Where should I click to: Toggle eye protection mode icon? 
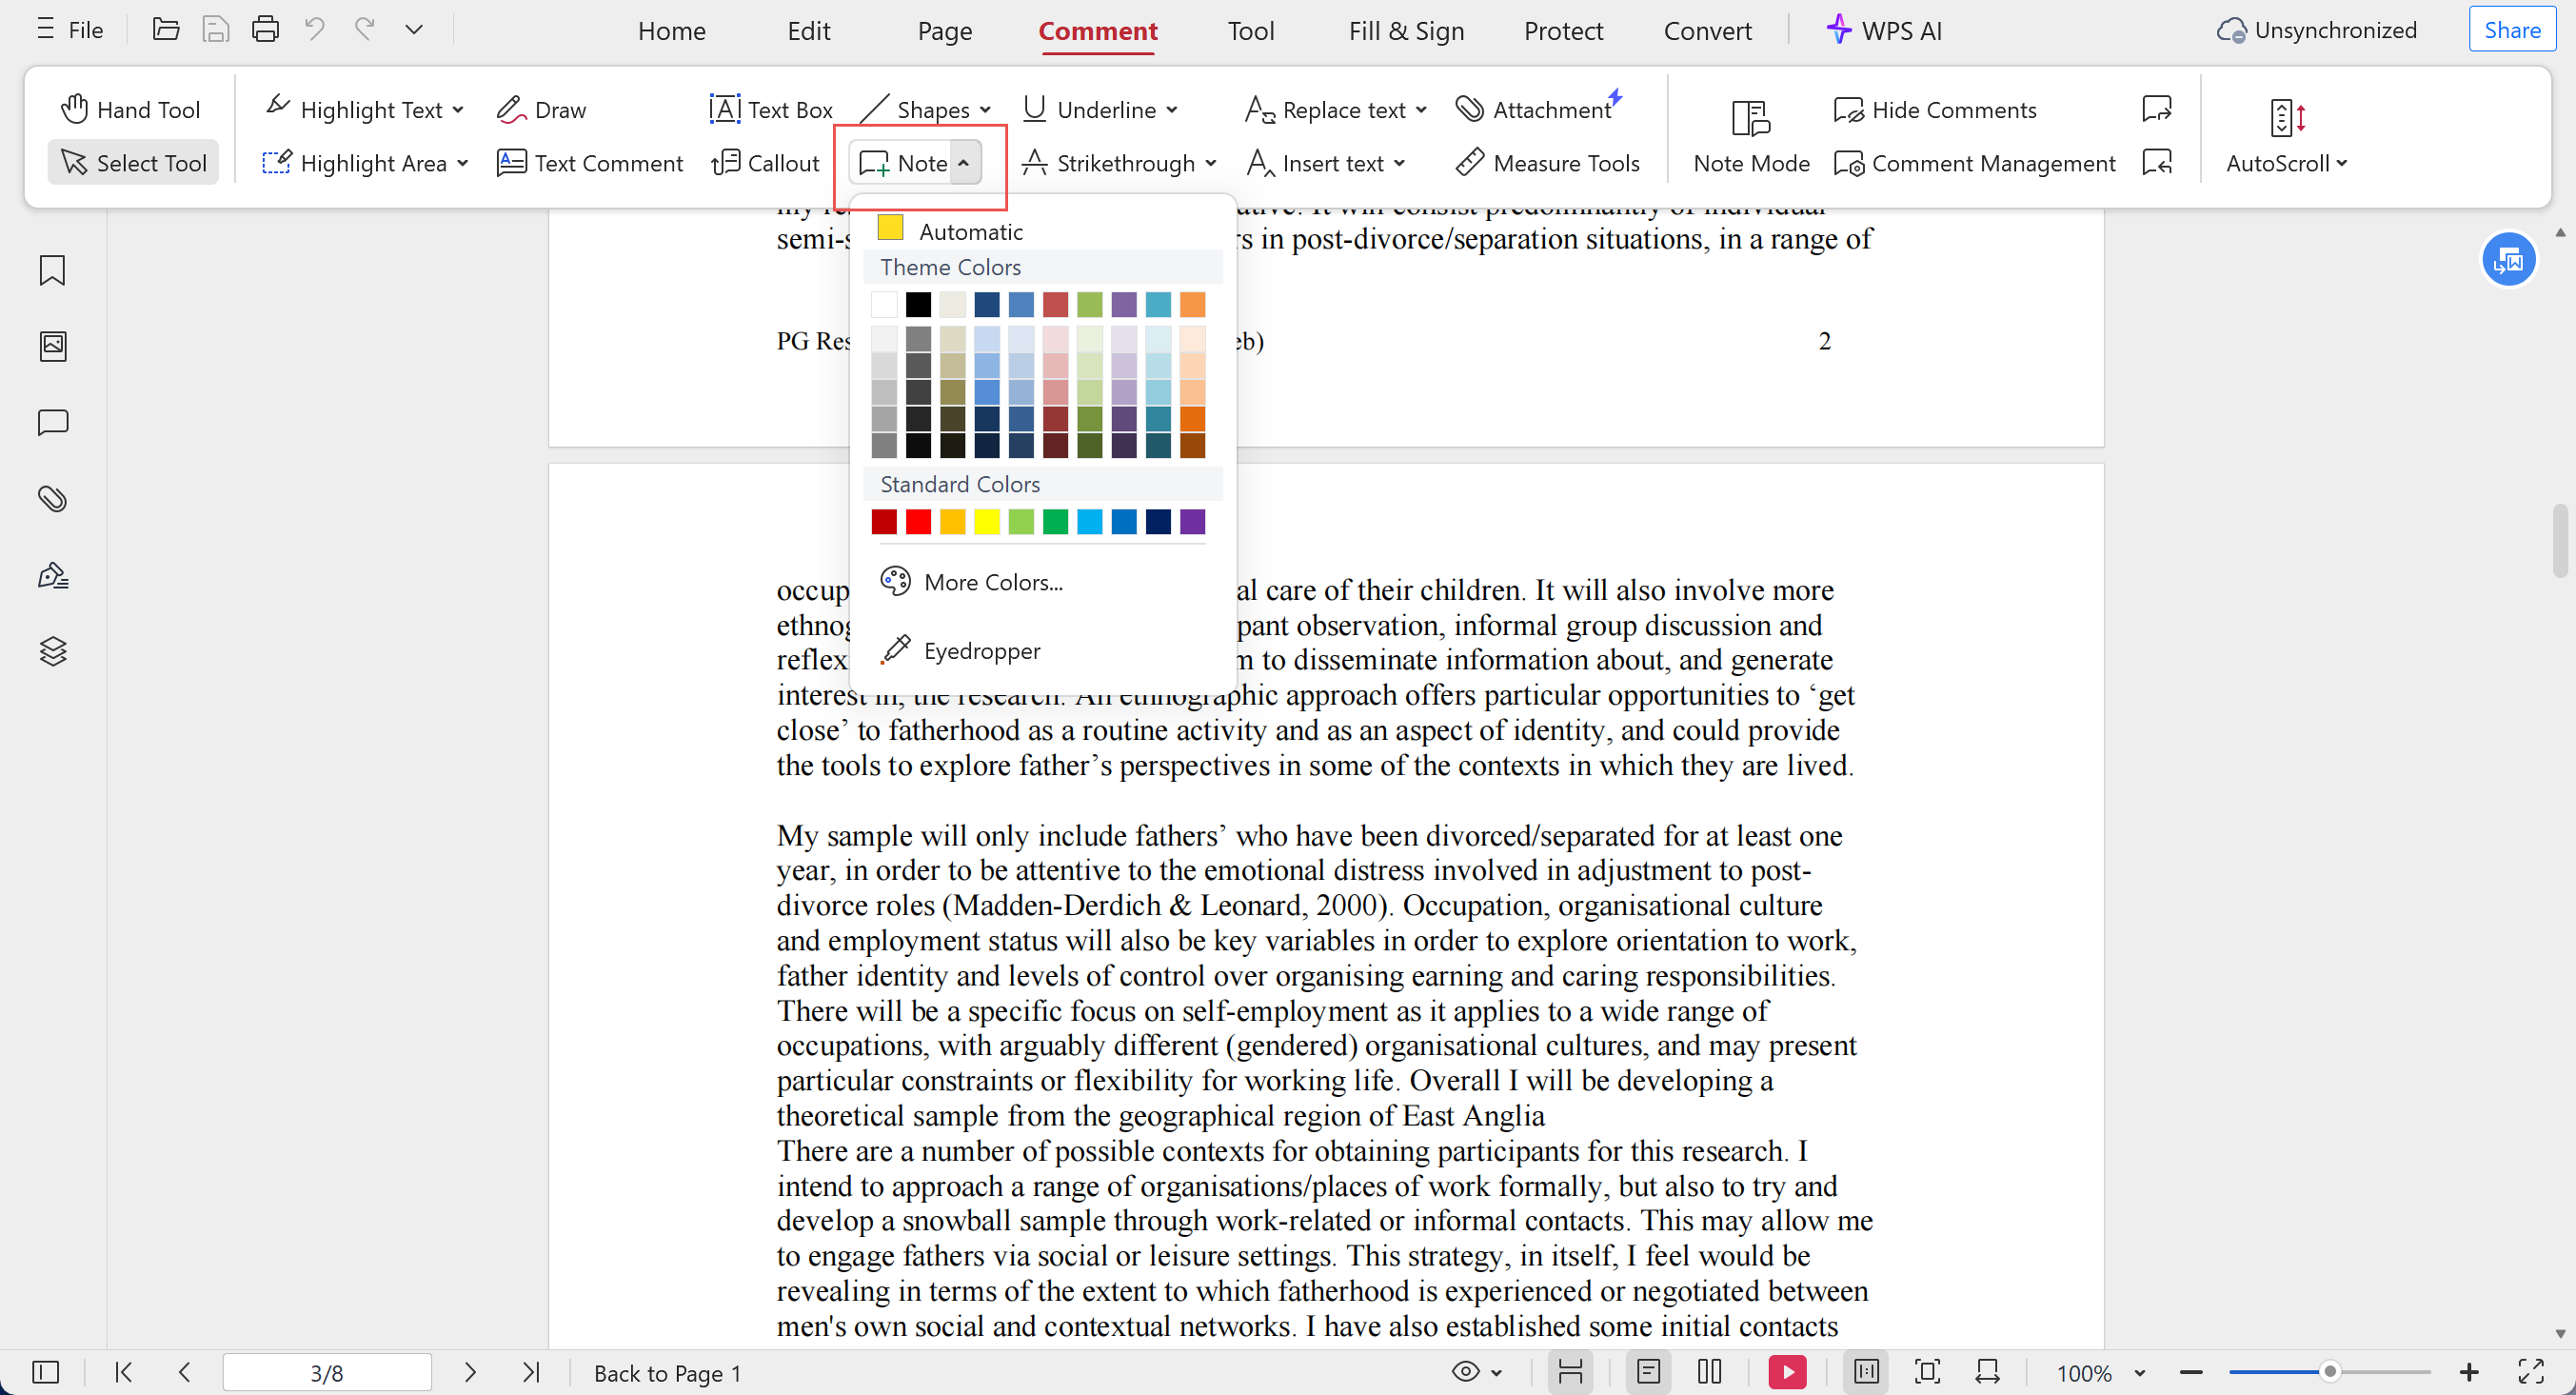1465,1372
